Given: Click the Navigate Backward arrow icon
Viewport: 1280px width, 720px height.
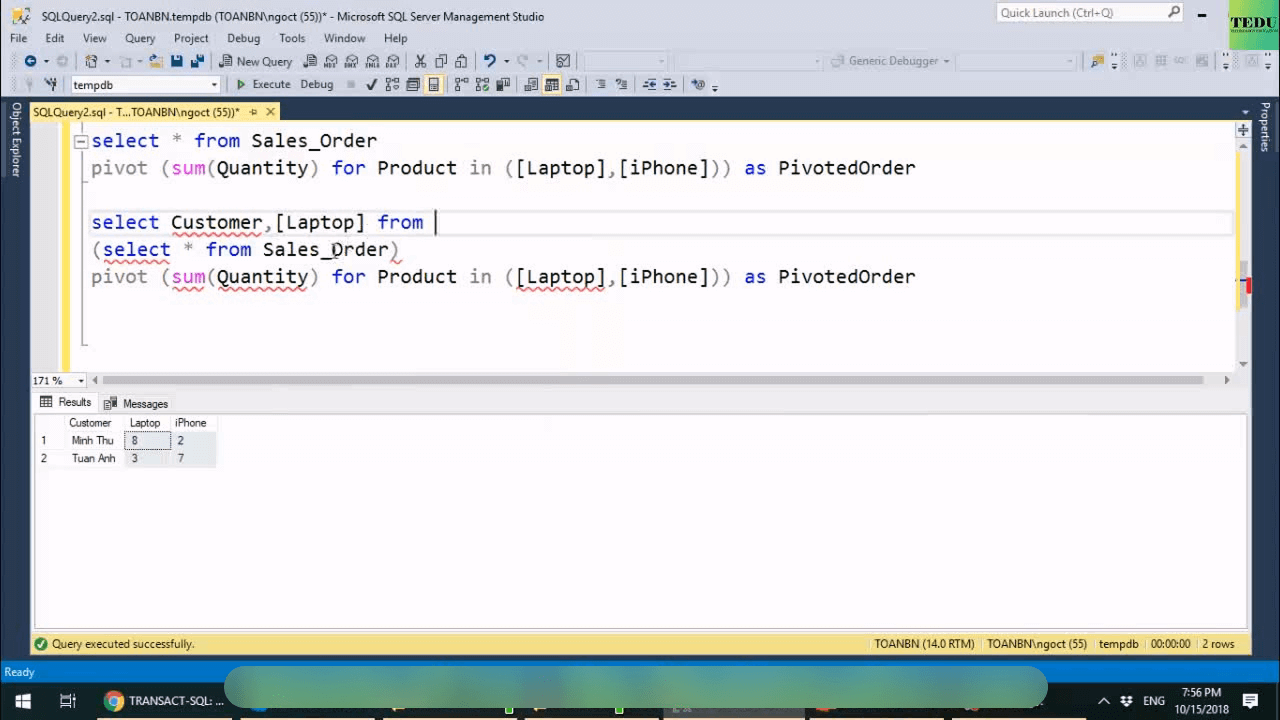Looking at the screenshot, I should pos(30,61).
